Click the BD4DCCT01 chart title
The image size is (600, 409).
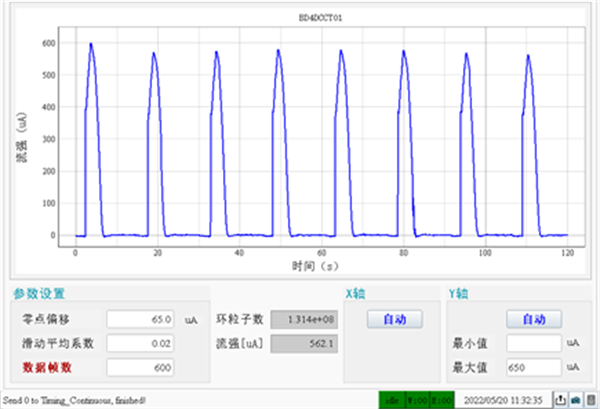click(x=321, y=18)
